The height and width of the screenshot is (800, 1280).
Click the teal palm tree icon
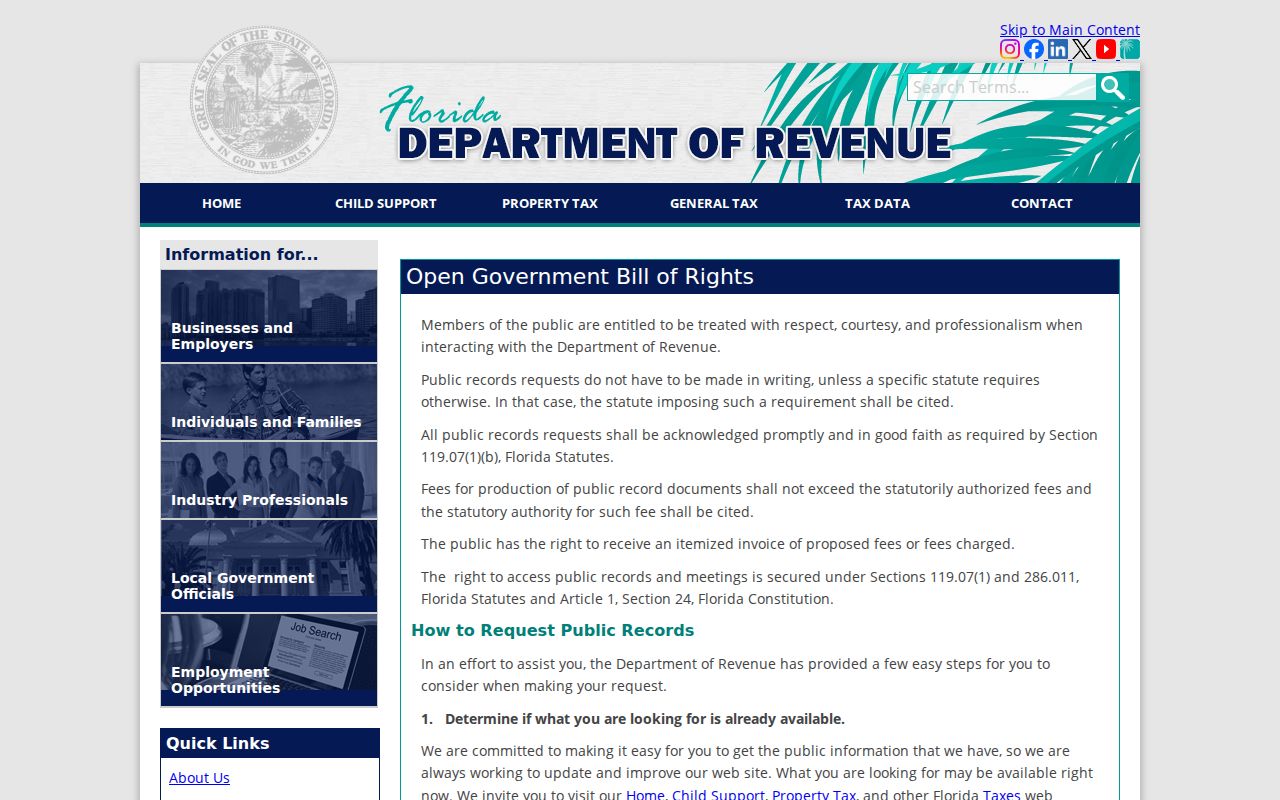click(1130, 49)
